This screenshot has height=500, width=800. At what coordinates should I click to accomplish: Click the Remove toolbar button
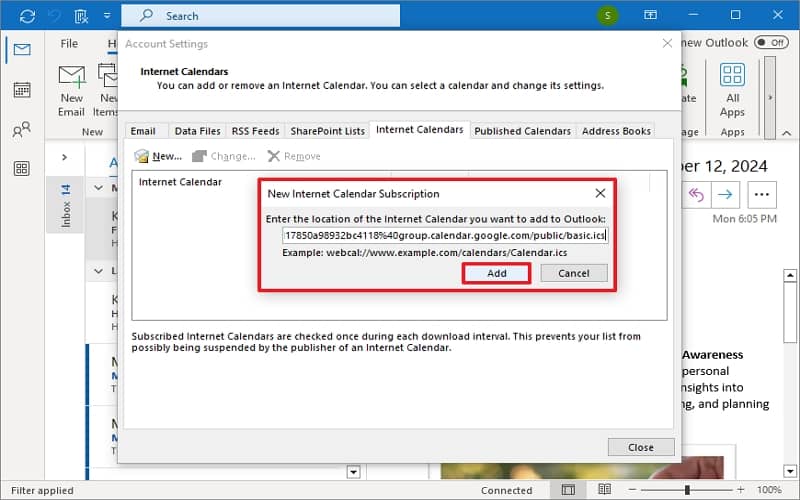click(294, 156)
